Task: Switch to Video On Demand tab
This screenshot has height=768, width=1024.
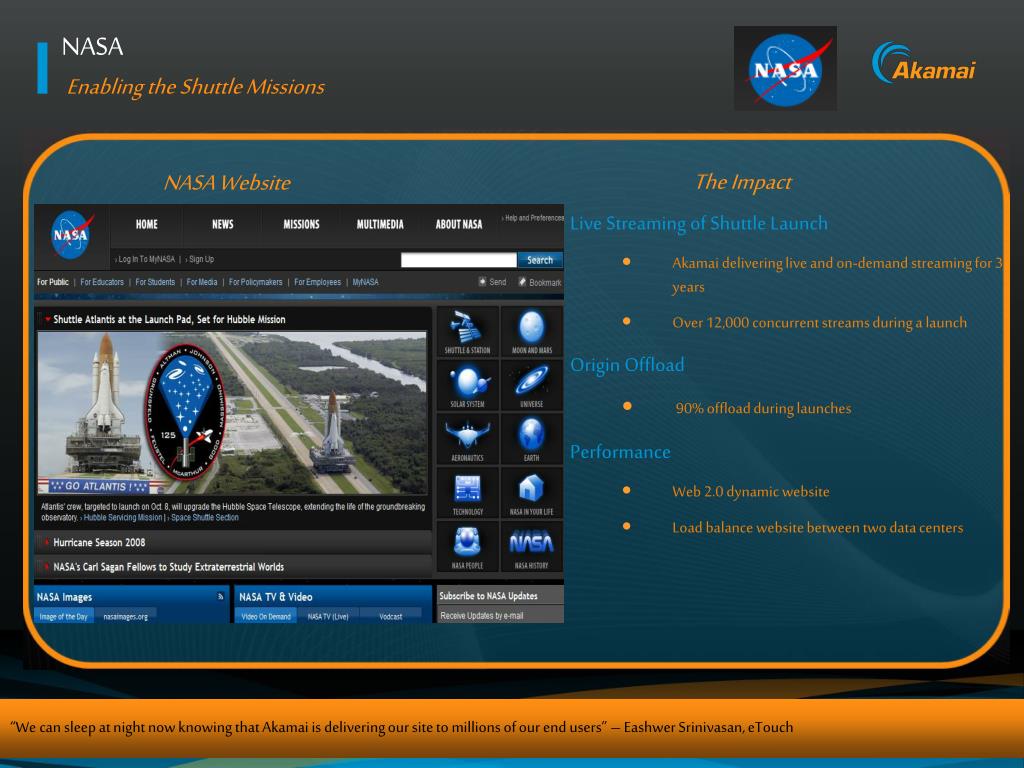Action: point(266,616)
